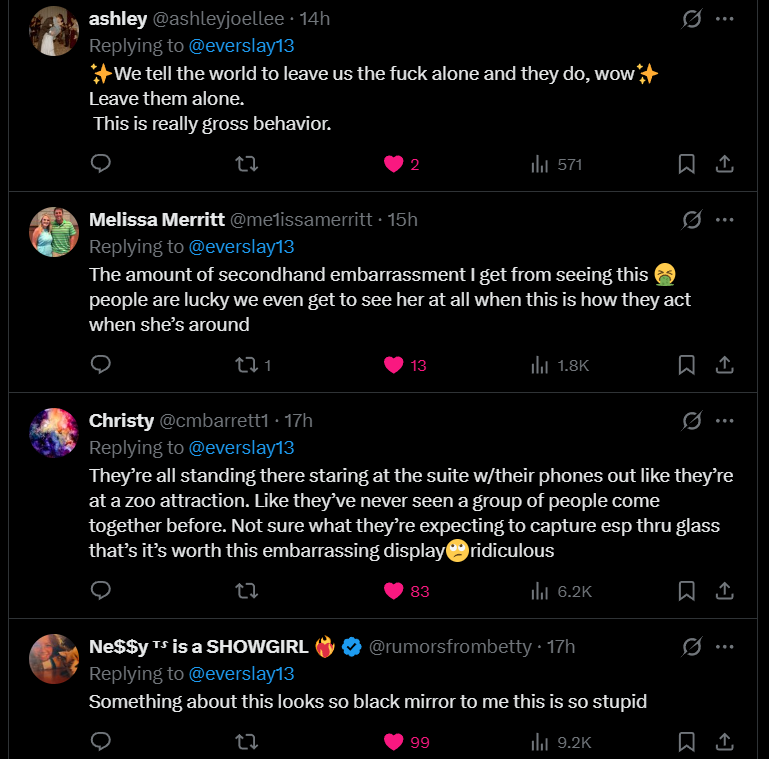The width and height of the screenshot is (769, 759).
Task: Reply to Christy's tweet
Action: pyautogui.click(x=100, y=591)
